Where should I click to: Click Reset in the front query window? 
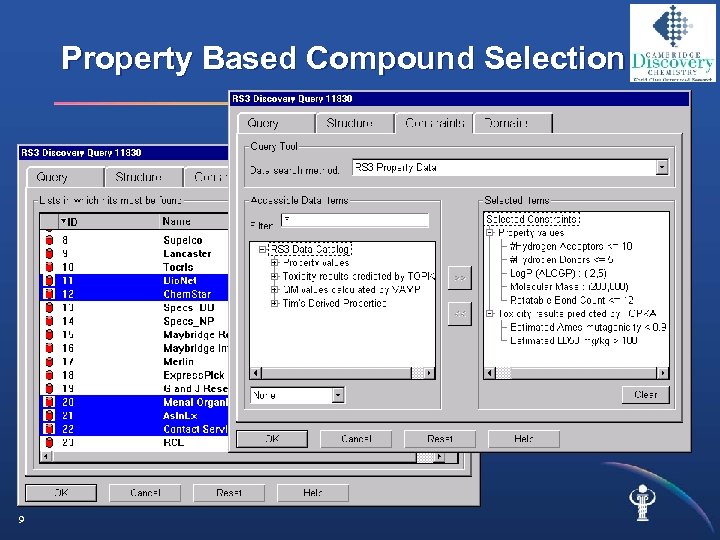440,439
